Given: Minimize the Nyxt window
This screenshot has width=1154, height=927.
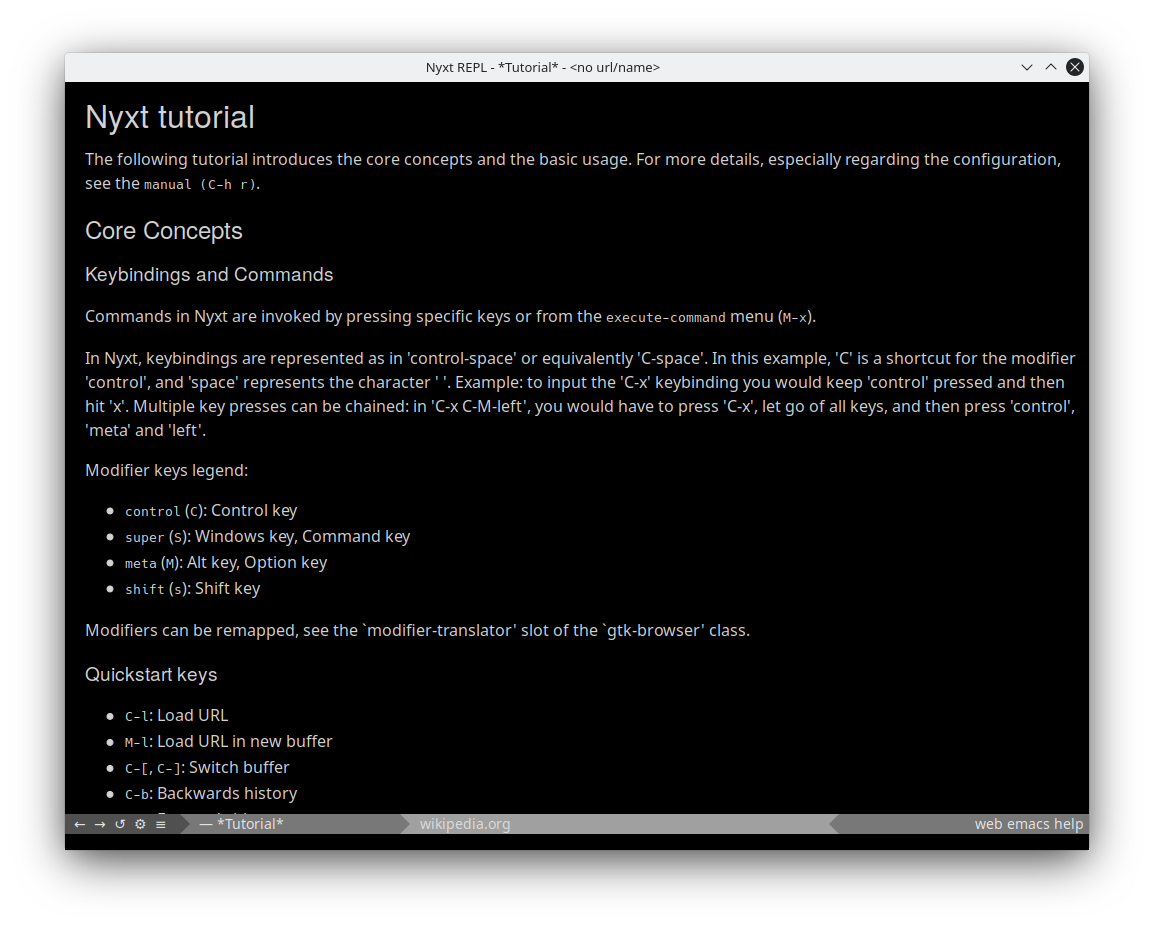Looking at the screenshot, I should point(1027,67).
